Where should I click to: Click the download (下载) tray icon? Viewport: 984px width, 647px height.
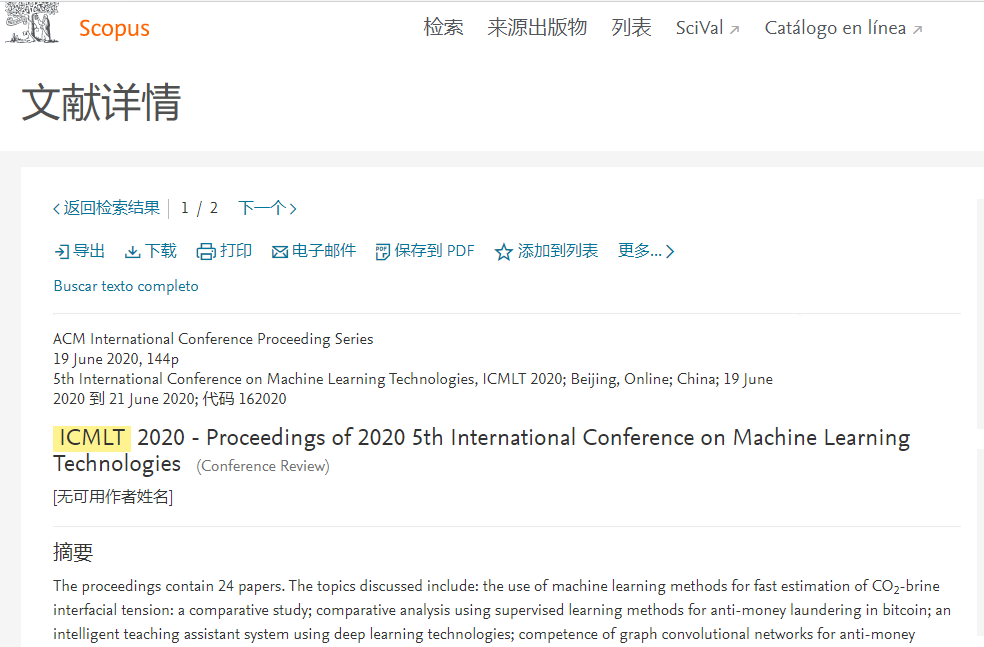[x=132, y=252]
